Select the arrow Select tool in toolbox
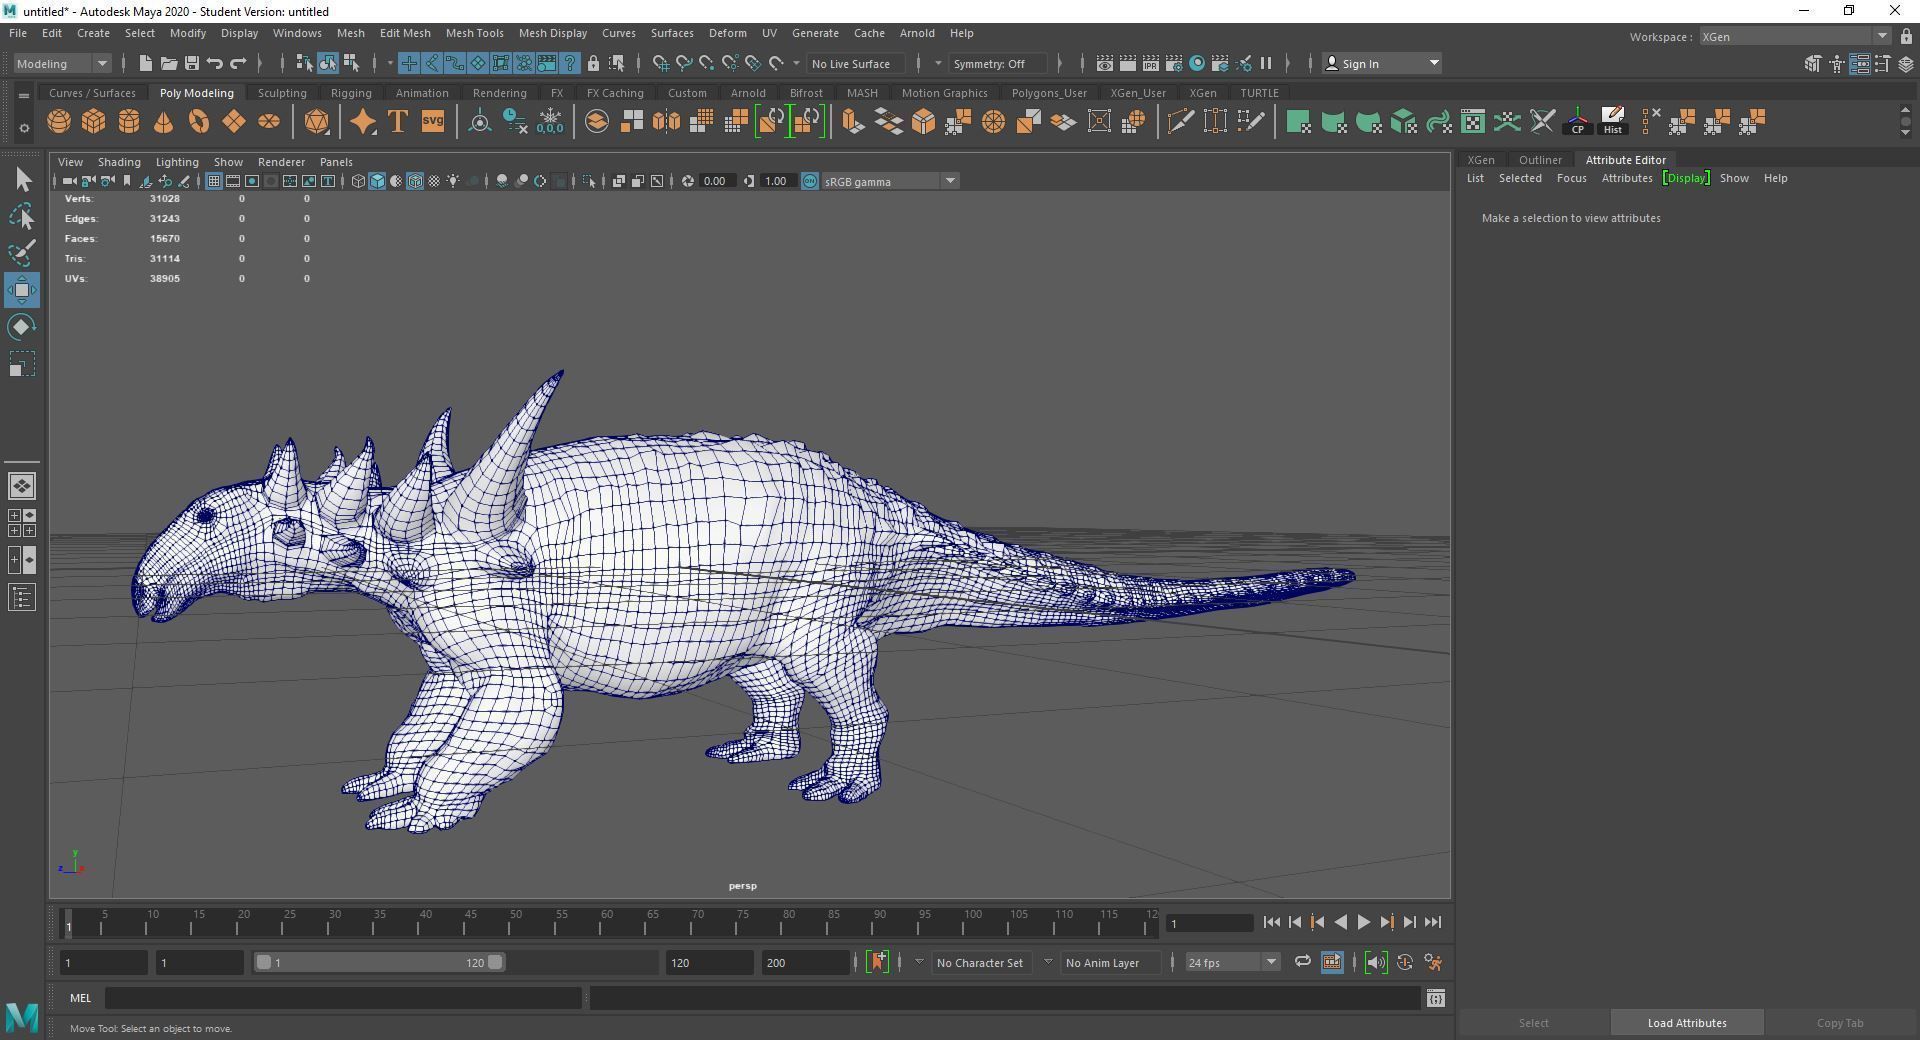 coord(22,179)
